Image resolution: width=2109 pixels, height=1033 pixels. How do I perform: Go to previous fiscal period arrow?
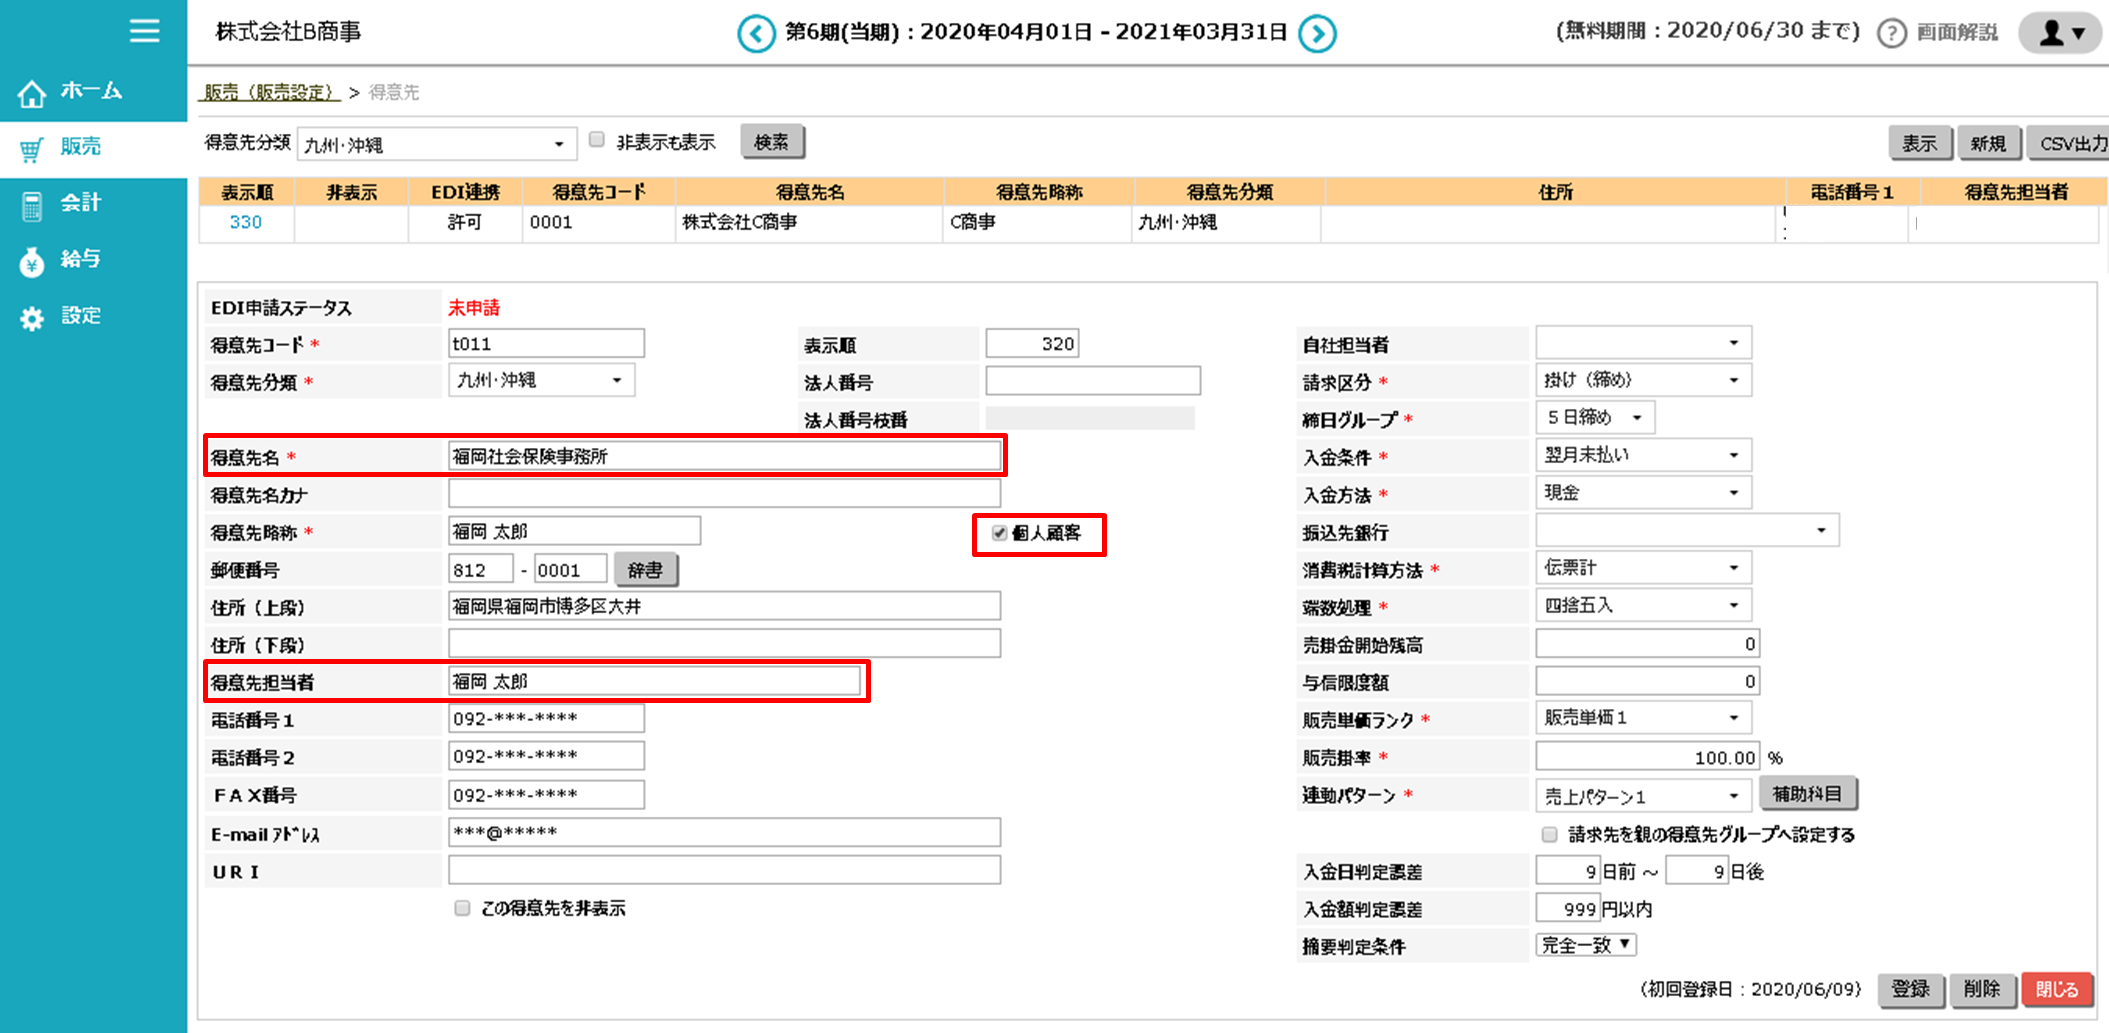756,34
